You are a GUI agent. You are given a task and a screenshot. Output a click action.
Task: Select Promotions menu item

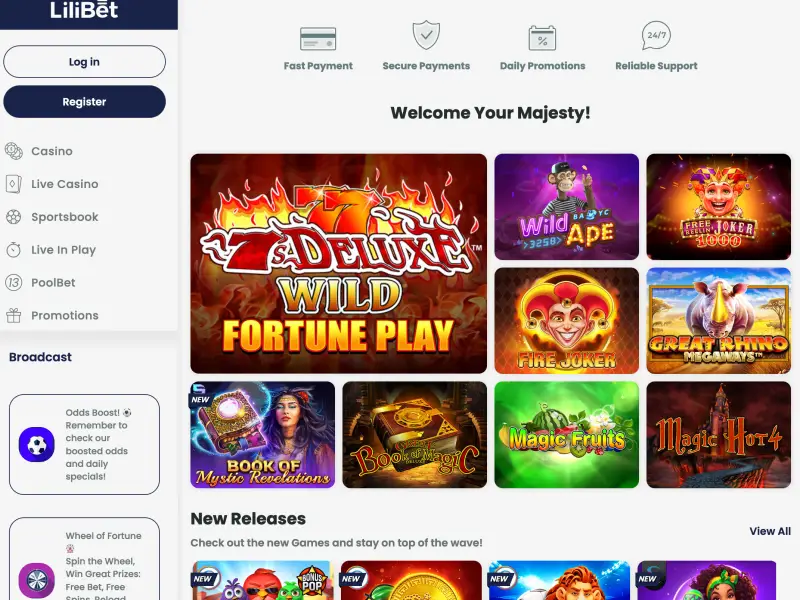pos(65,315)
